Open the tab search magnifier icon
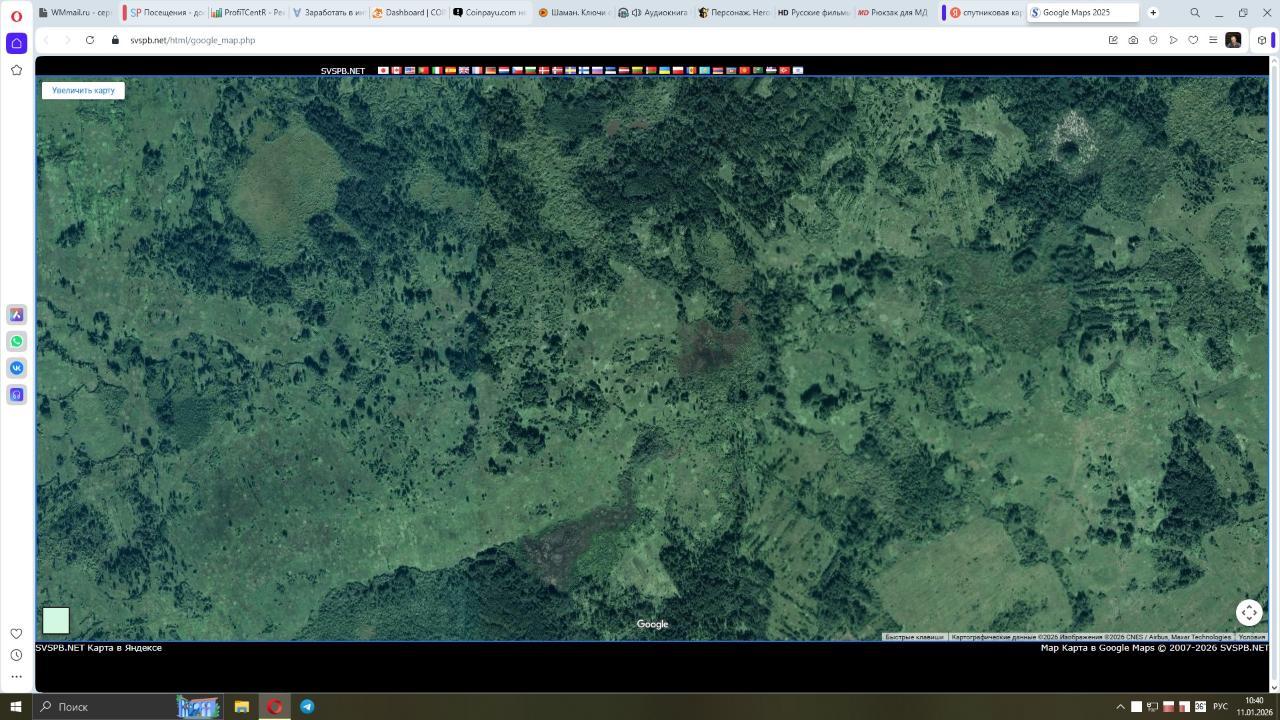Viewport: 1280px width, 720px height. pos(1194,13)
